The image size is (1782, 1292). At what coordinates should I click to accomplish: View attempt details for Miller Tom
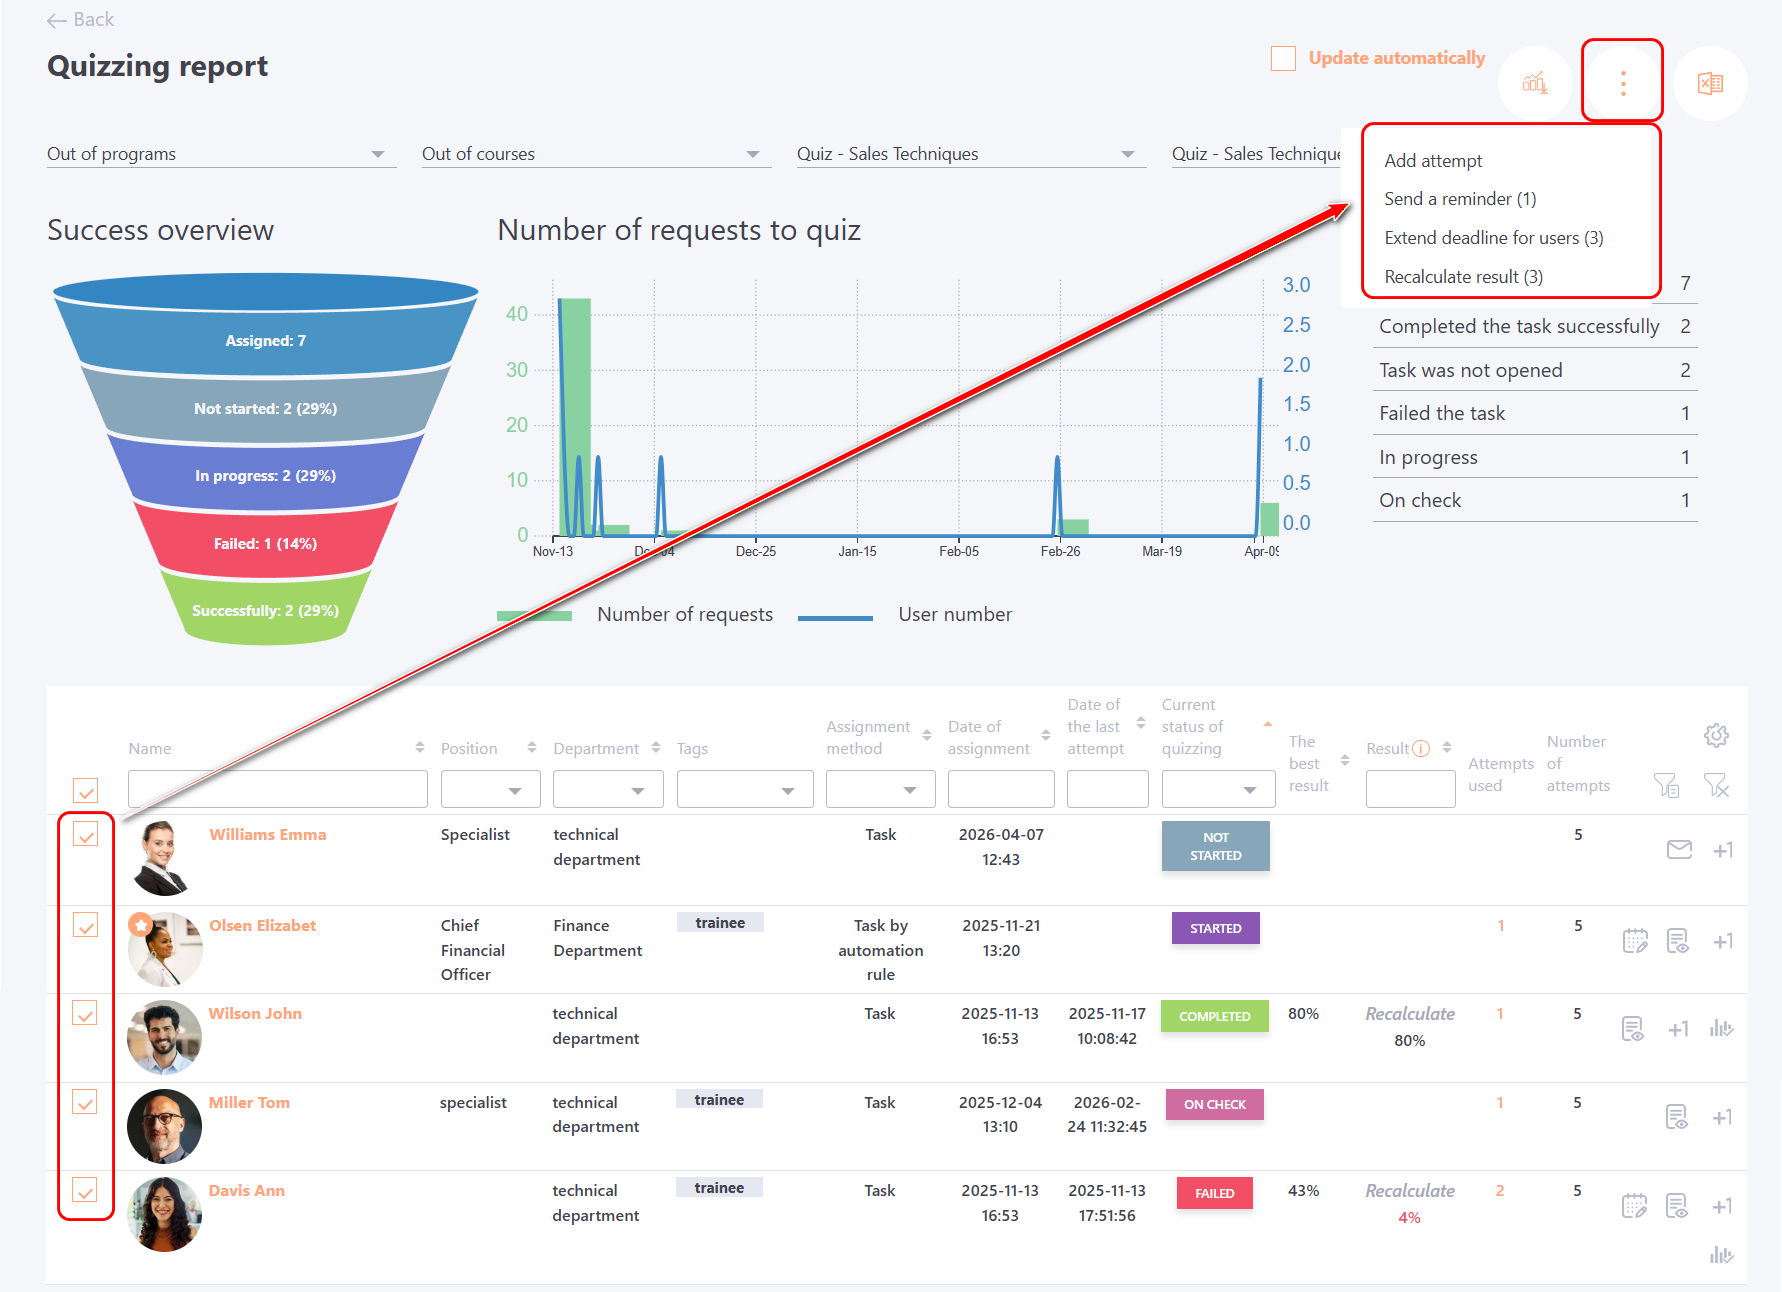[x=1677, y=1117]
